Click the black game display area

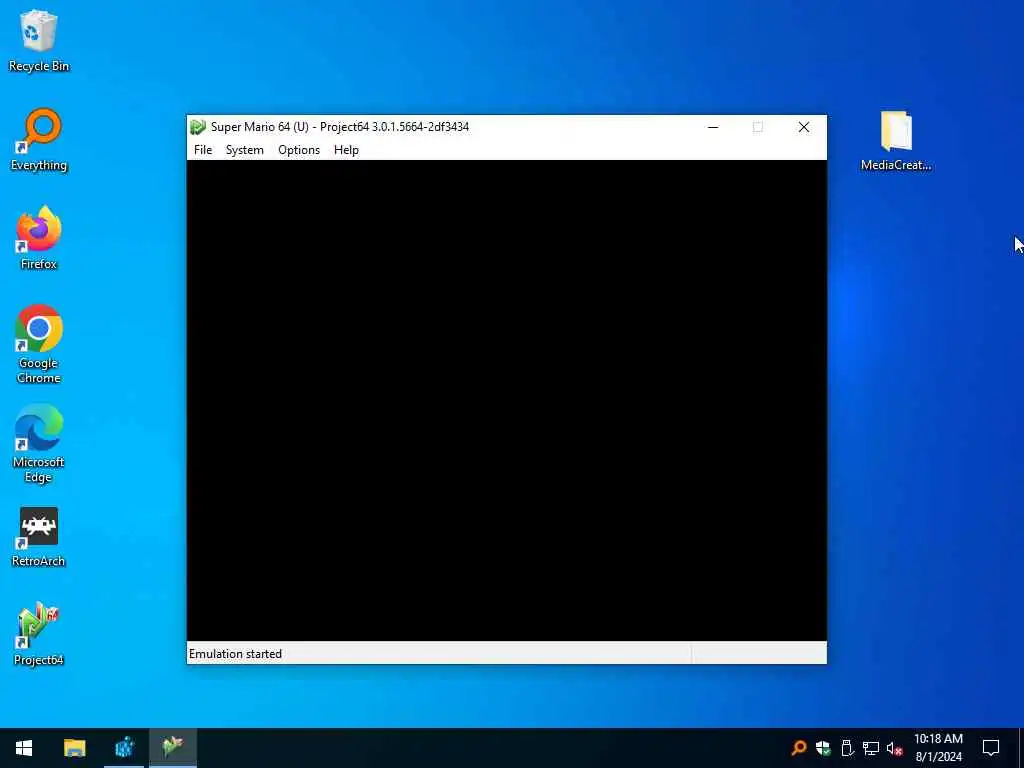click(507, 400)
